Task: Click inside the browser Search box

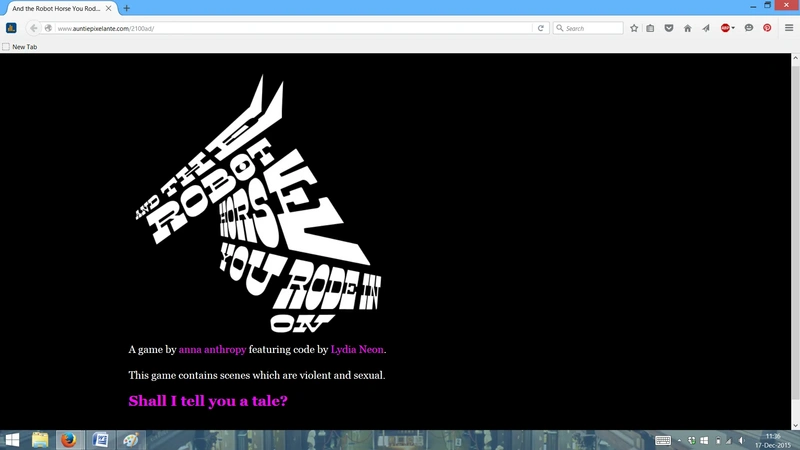Action: pyautogui.click(x=588, y=28)
